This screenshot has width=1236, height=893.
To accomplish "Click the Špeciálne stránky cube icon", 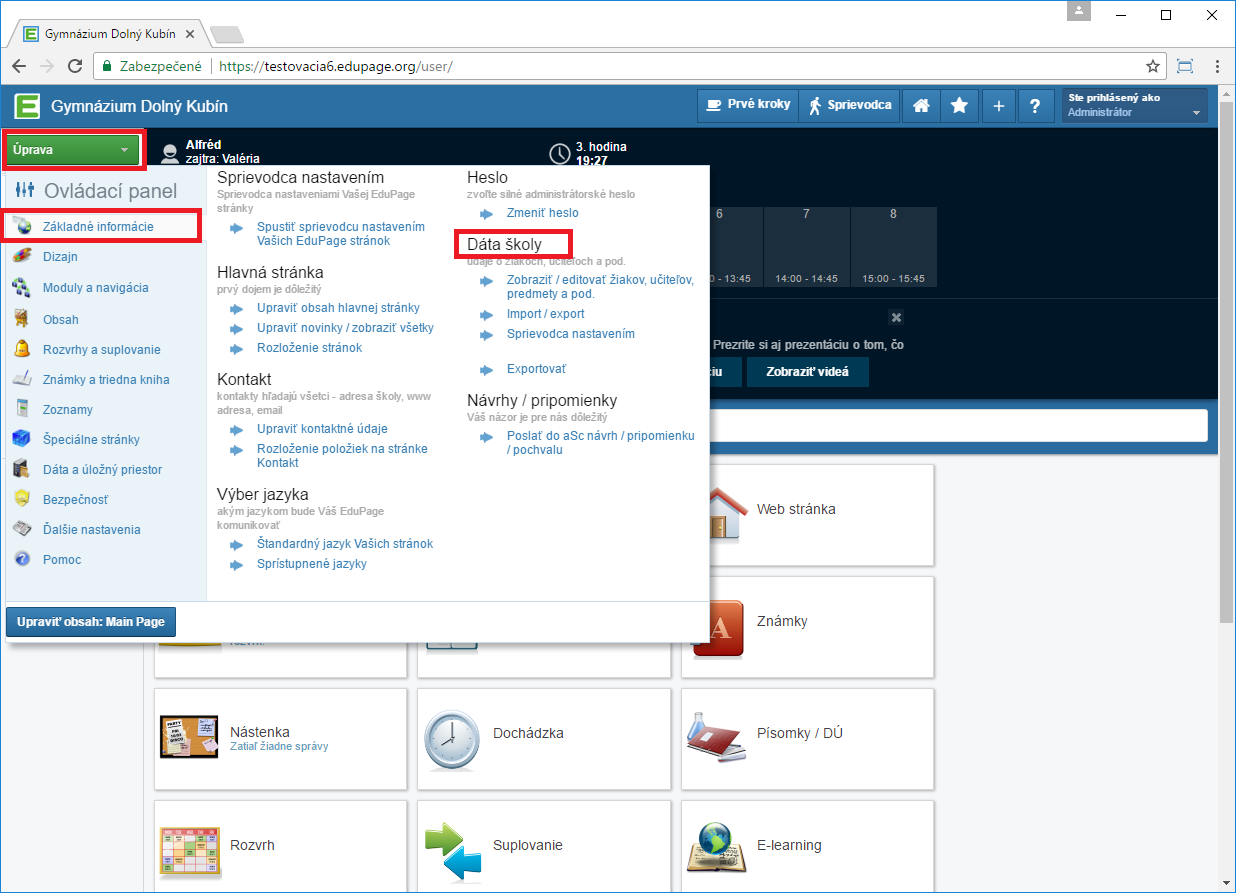I will point(22,440).
